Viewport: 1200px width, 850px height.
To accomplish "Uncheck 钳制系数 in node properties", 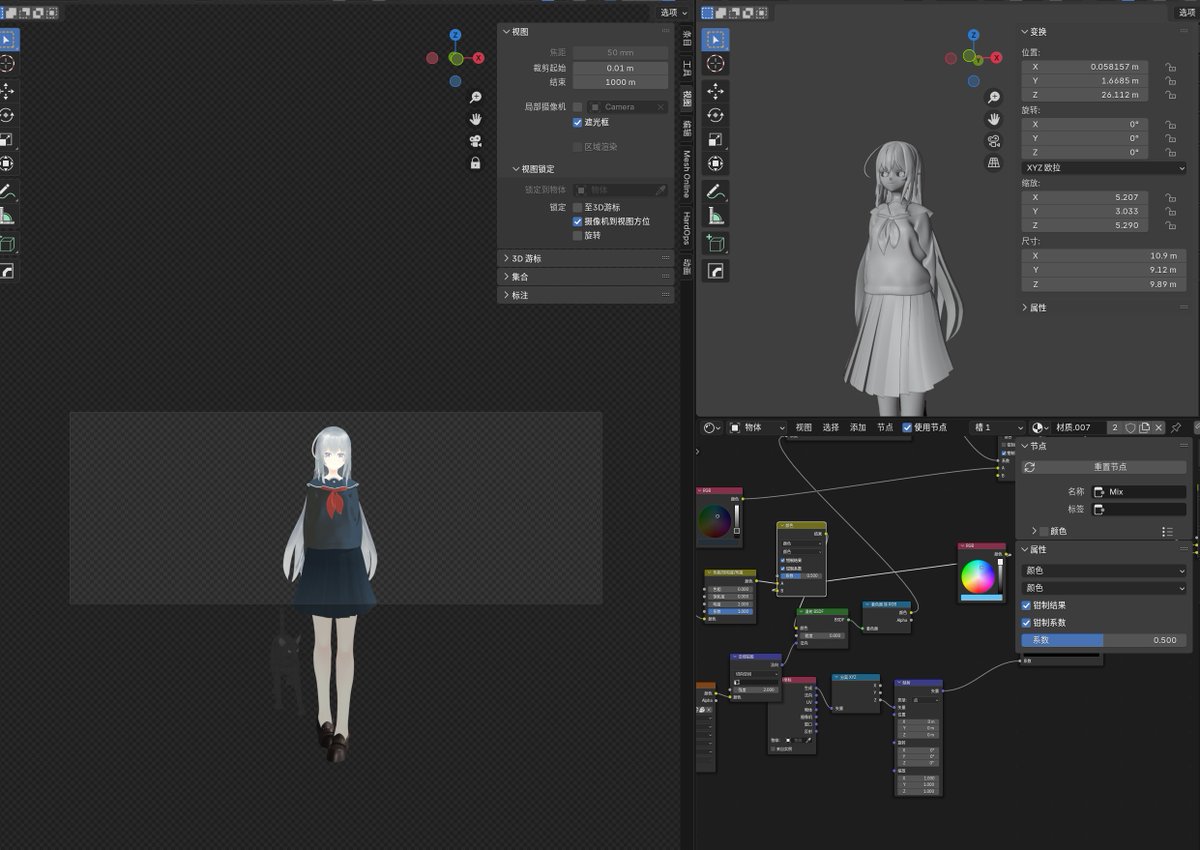I will (x=1026, y=623).
